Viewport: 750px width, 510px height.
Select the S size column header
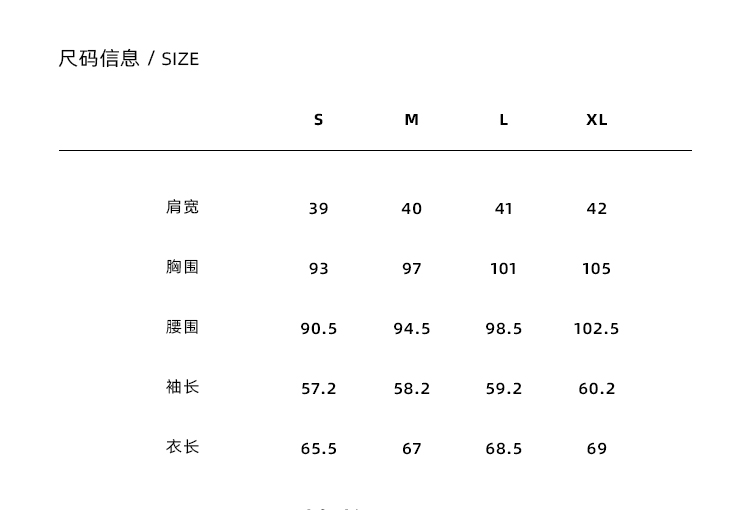point(319,120)
